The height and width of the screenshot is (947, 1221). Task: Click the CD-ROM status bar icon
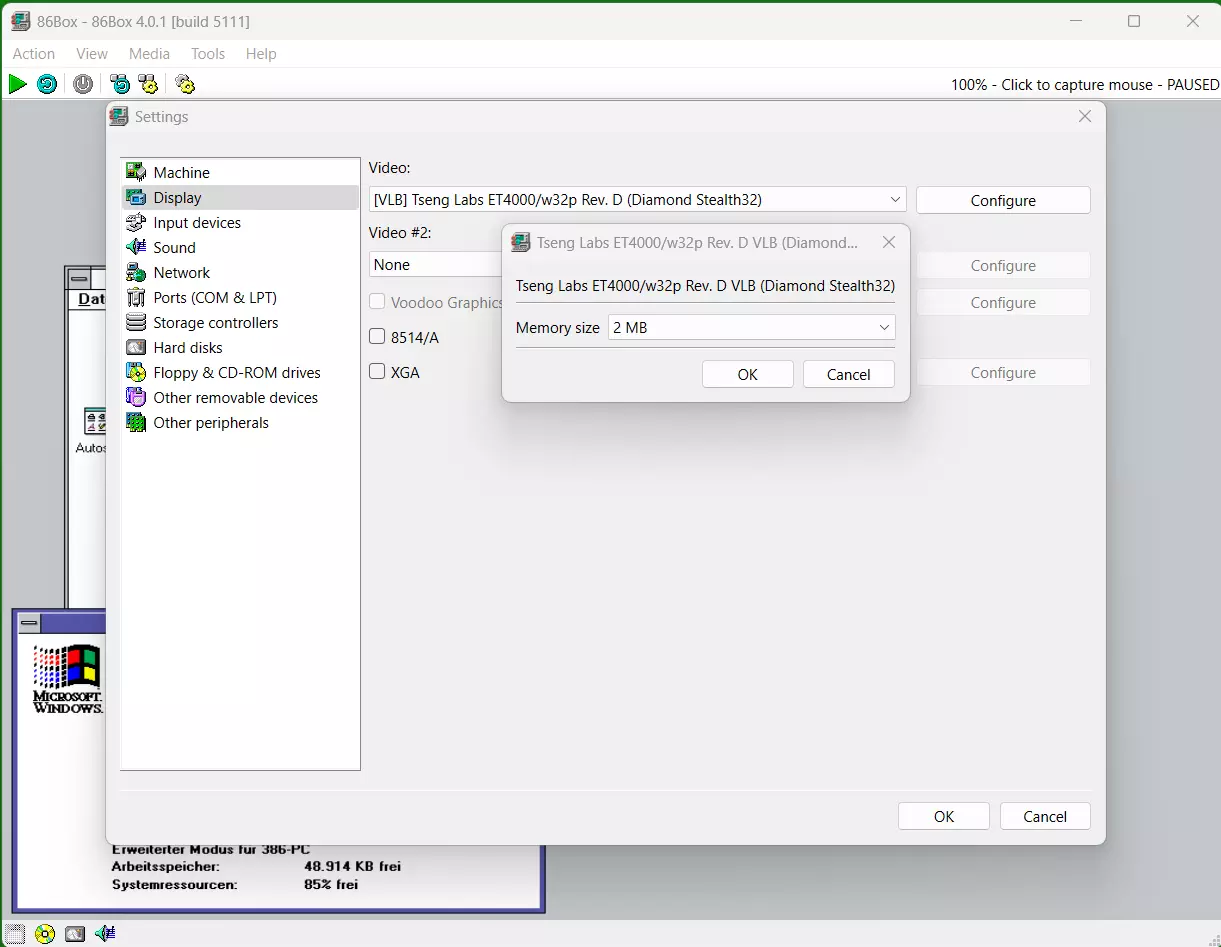[45, 934]
